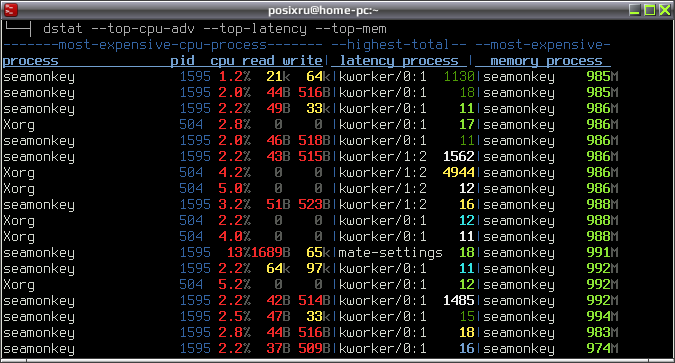Minimize the posixru@home-pc terminal window
Image resolution: width=675 pixels, height=363 pixels.
[634, 10]
